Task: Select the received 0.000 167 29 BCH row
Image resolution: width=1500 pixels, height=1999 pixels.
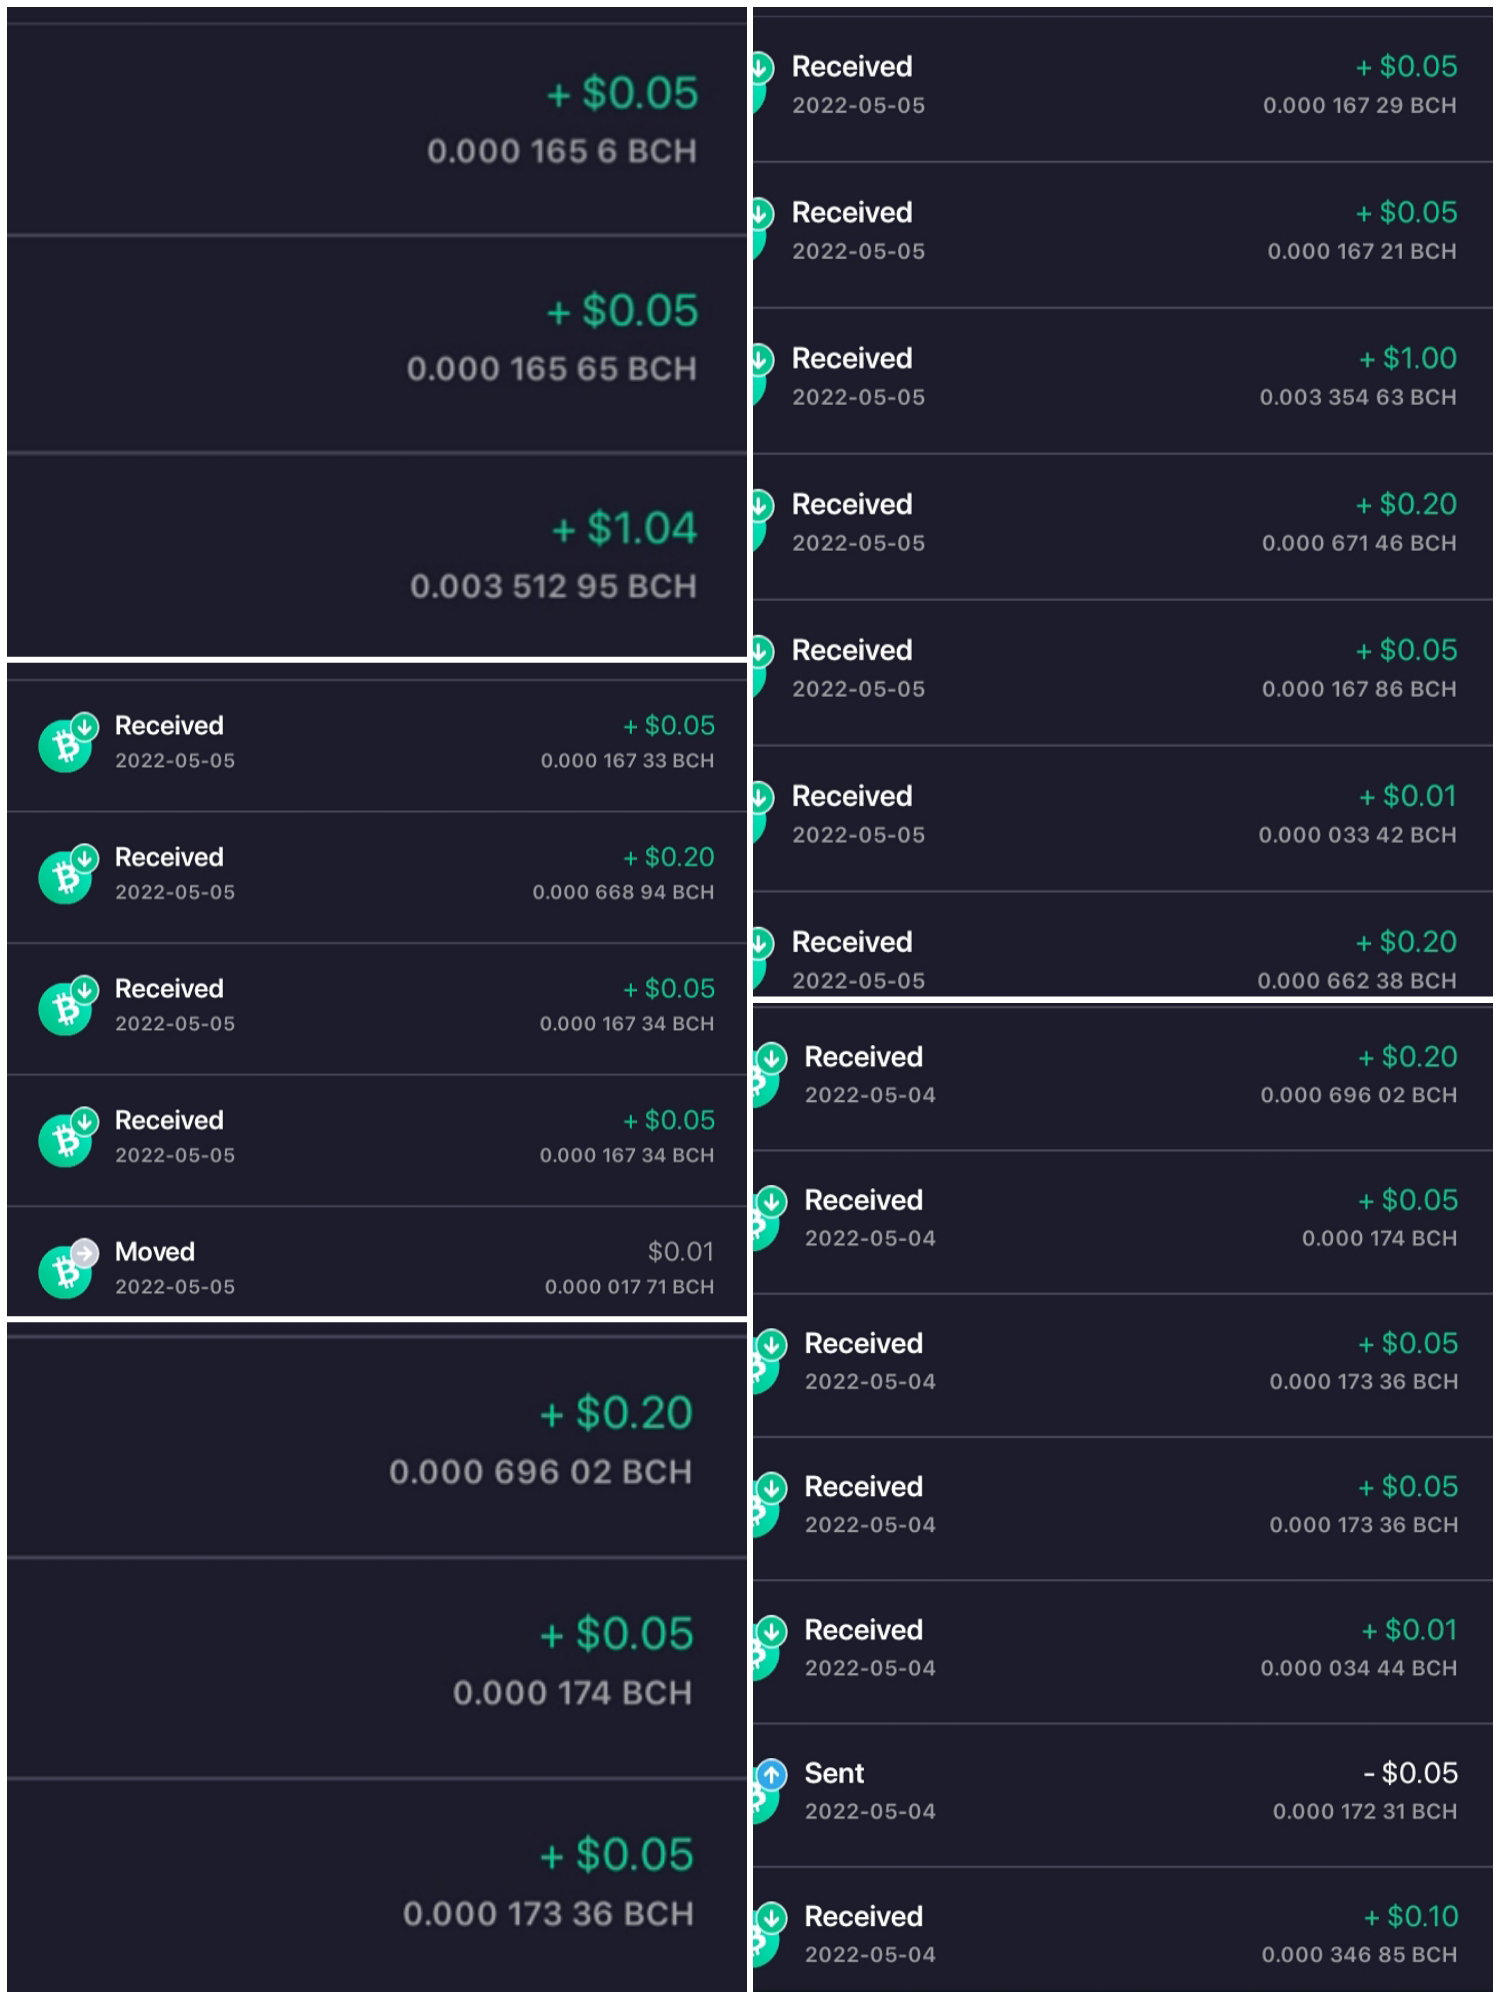Action: [x=1122, y=89]
